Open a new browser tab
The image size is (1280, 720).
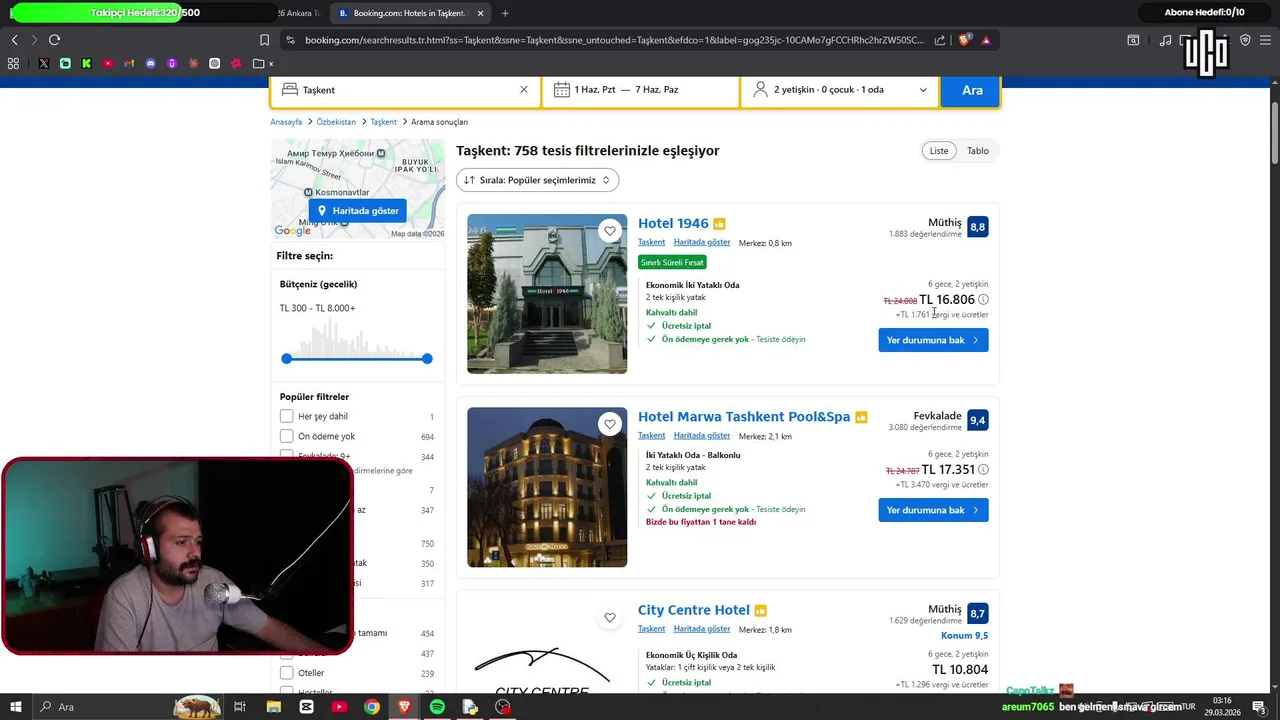(x=505, y=13)
